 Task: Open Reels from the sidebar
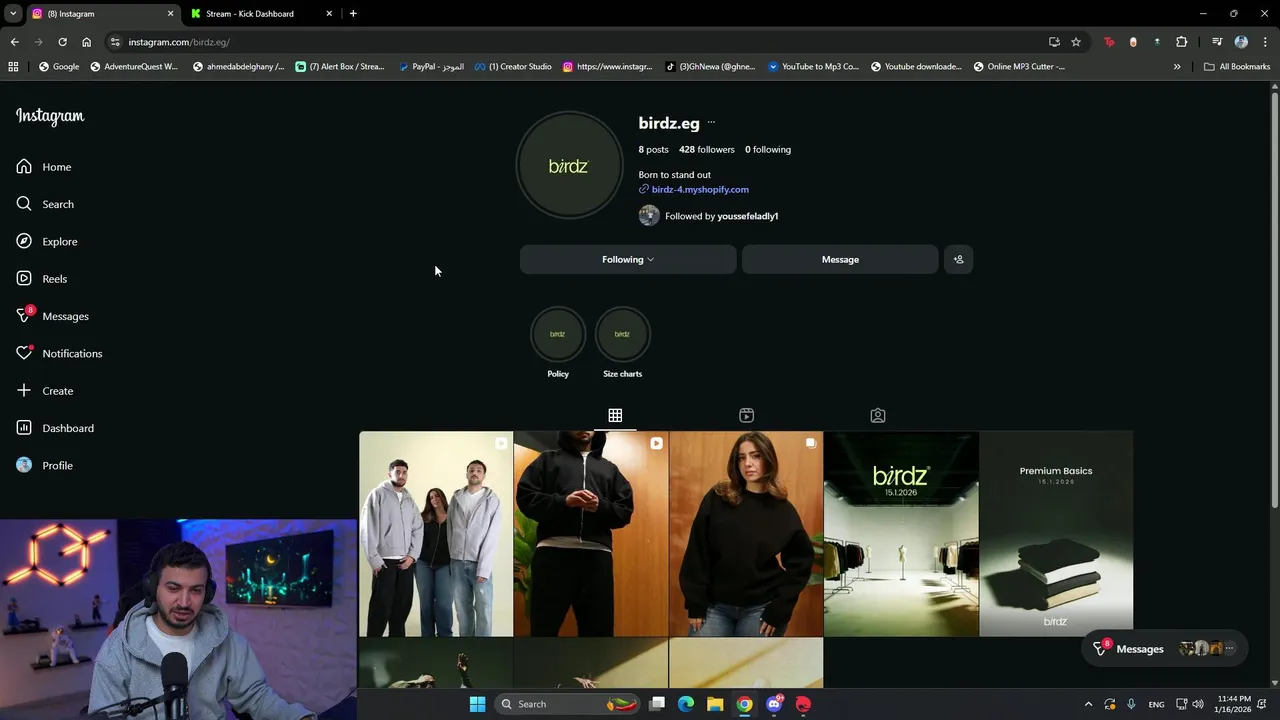pos(42,279)
